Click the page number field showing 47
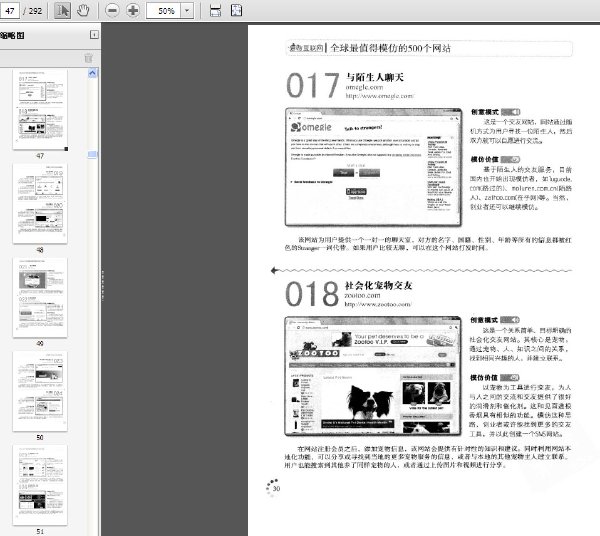 tap(10, 11)
